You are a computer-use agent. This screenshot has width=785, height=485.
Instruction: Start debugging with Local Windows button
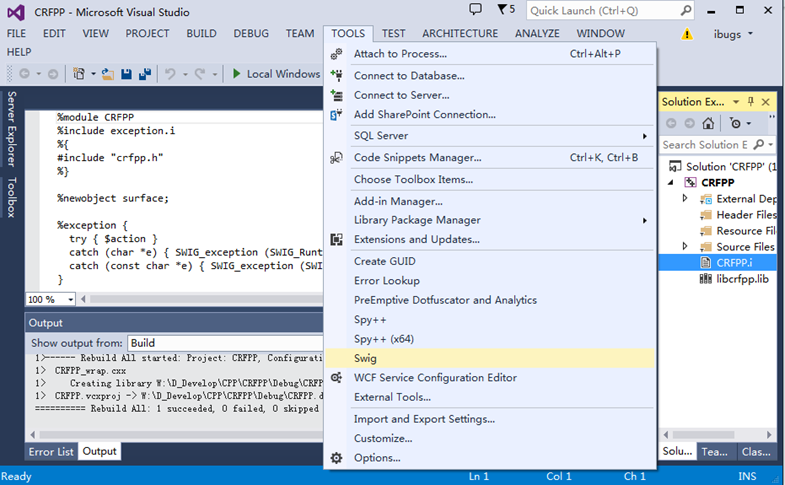(276, 74)
